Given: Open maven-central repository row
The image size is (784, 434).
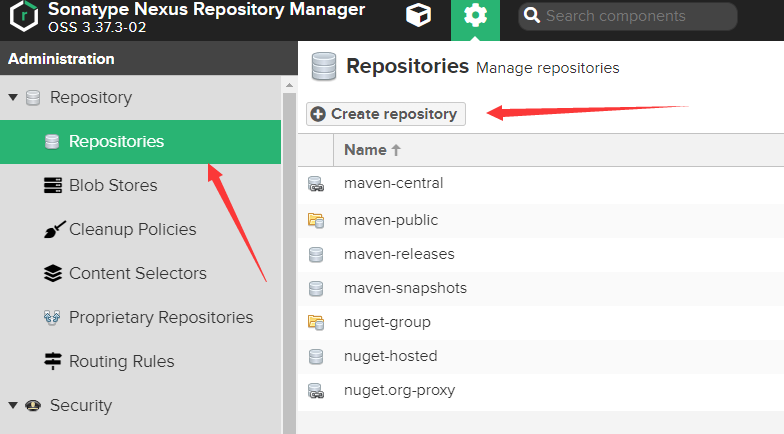Looking at the screenshot, I should click(541, 184).
